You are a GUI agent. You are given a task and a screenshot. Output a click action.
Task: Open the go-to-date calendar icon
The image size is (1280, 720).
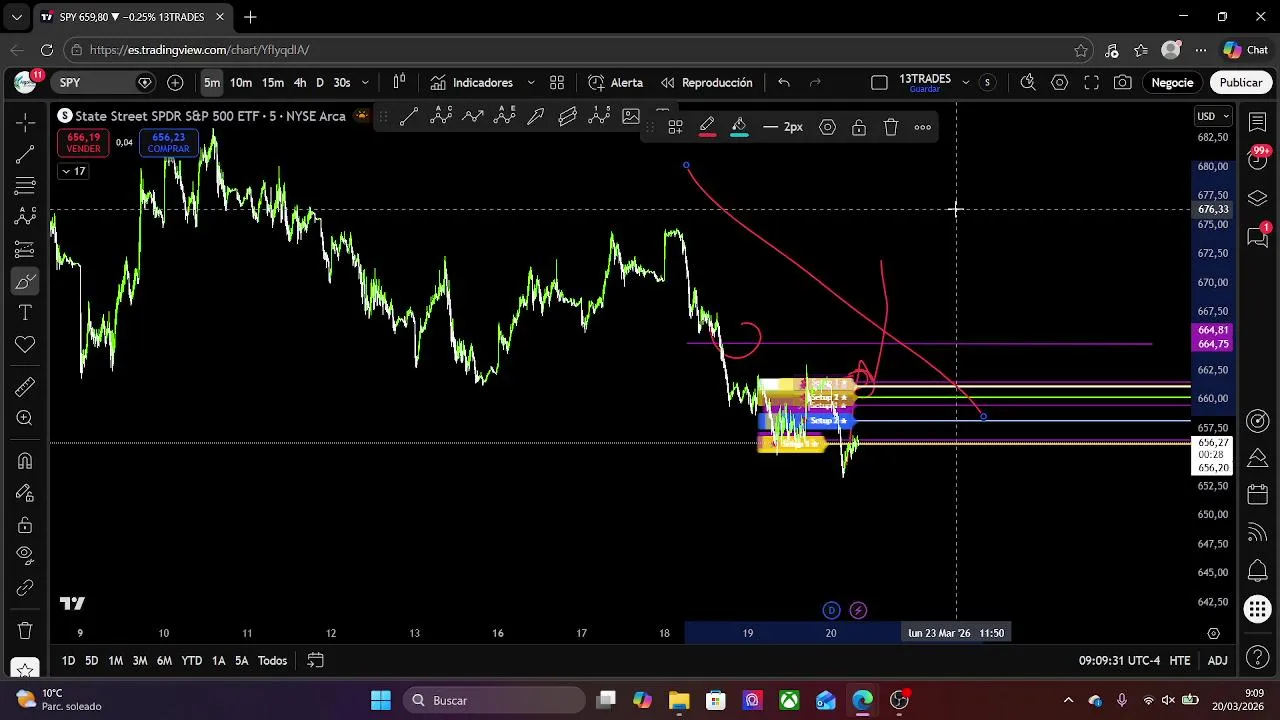tap(315, 660)
